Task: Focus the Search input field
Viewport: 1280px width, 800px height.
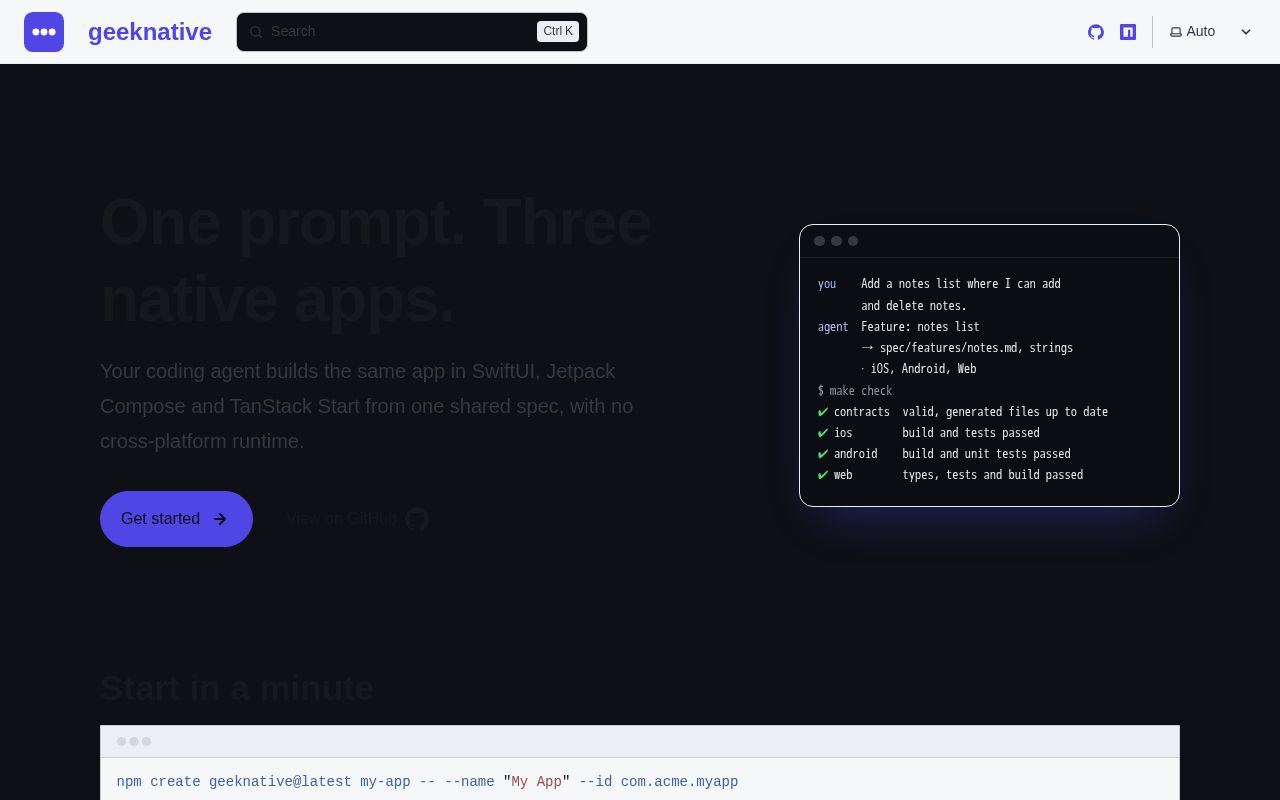Action: [412, 32]
